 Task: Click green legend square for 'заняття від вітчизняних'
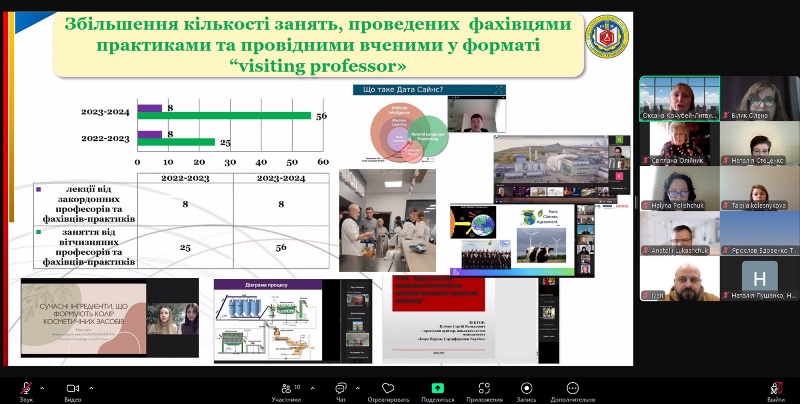pyautogui.click(x=38, y=233)
